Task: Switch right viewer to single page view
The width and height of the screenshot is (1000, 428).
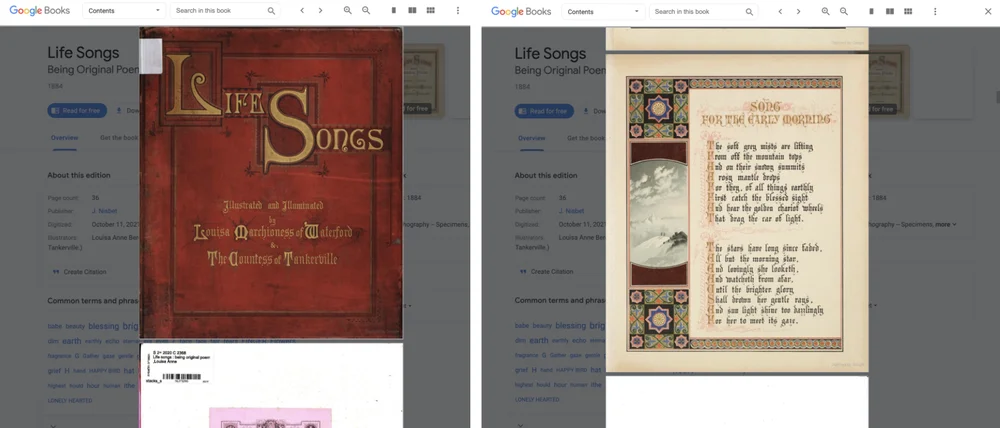Action: point(871,11)
